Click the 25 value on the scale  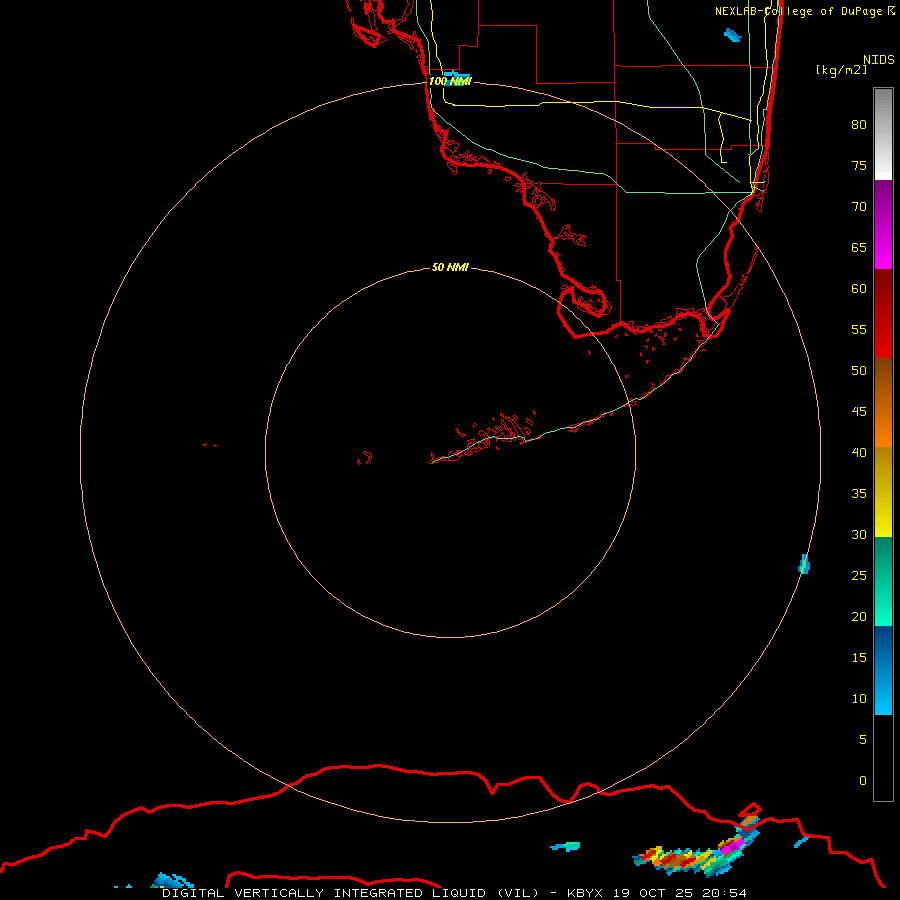[x=859, y=575]
